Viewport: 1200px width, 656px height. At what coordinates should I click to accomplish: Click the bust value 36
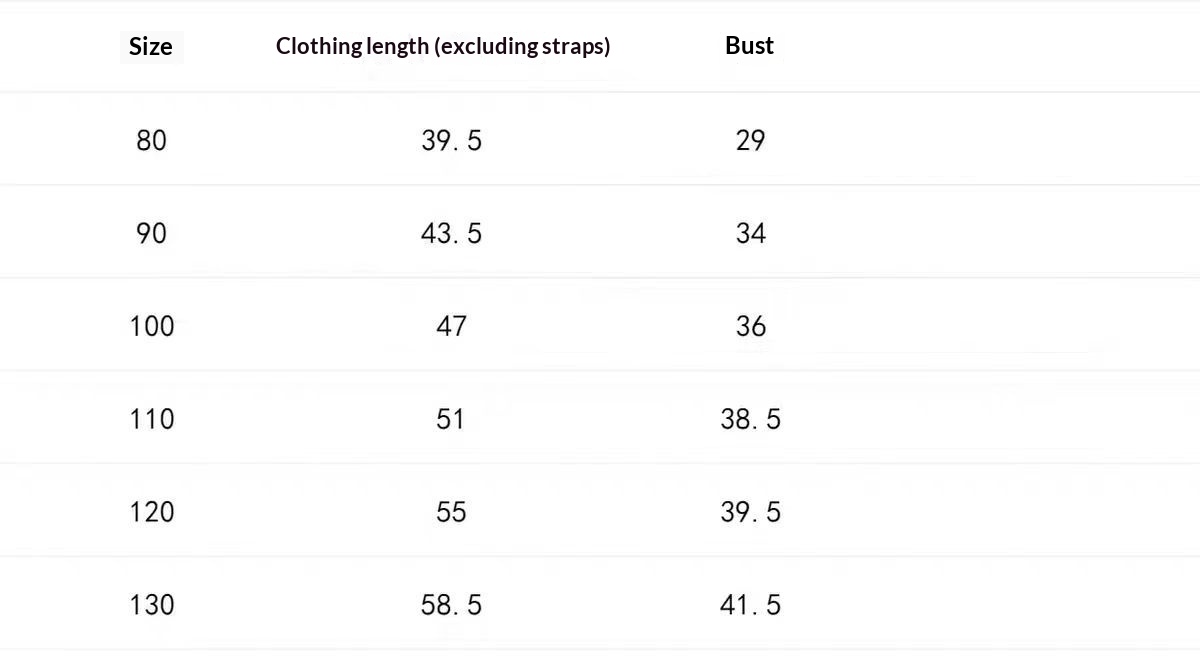point(750,326)
